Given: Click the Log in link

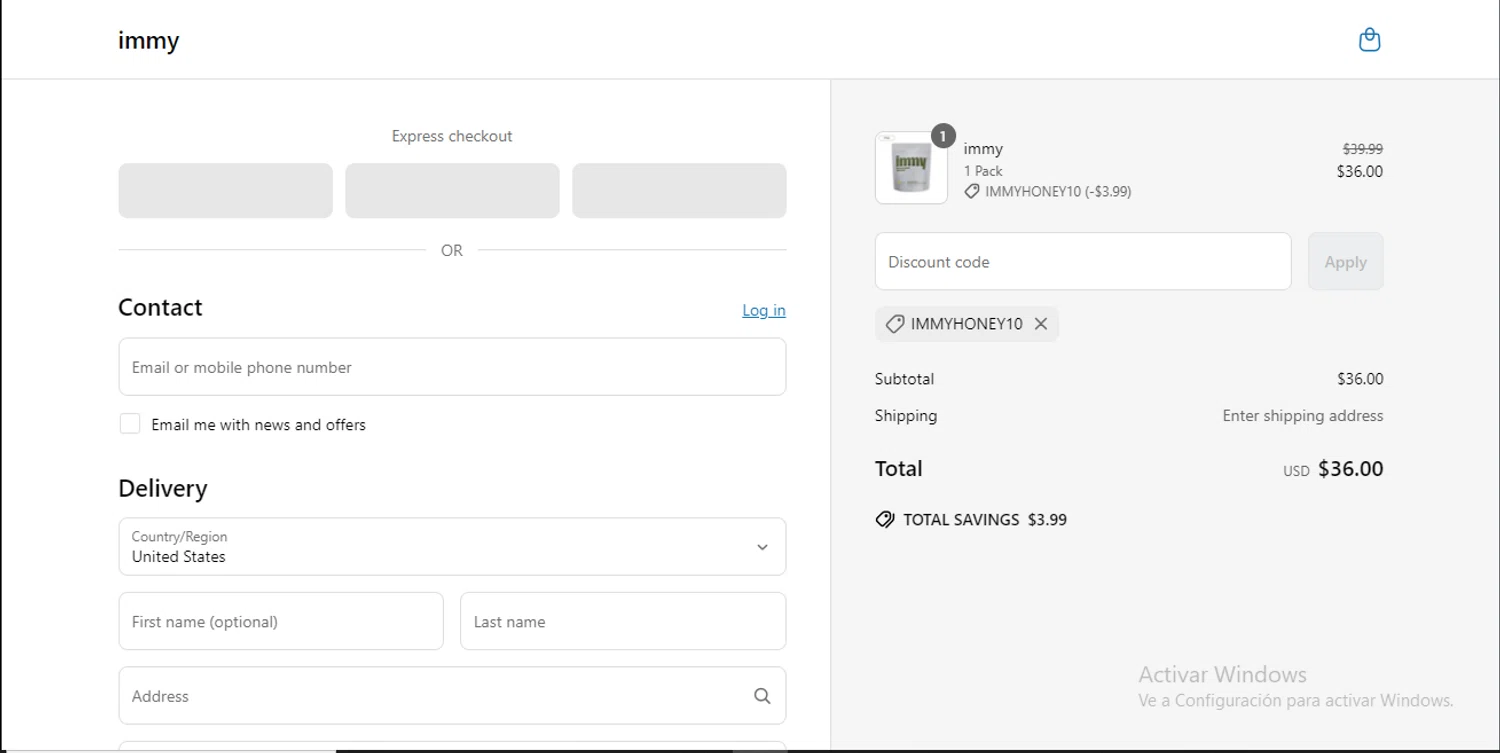Looking at the screenshot, I should click(x=764, y=310).
